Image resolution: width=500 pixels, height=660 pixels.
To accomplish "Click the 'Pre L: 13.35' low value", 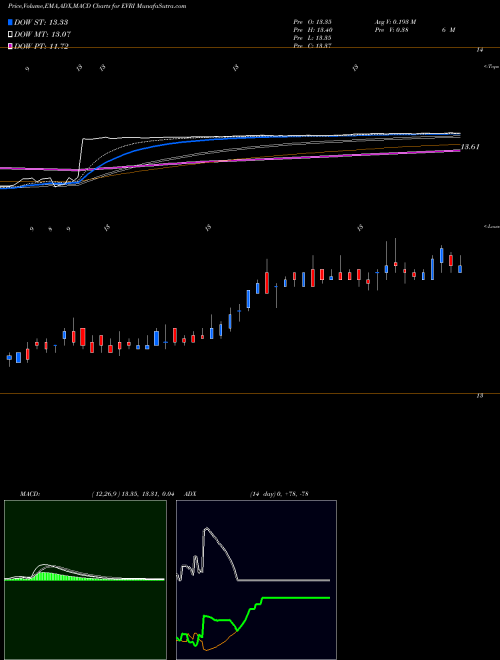I will (x=313, y=37).
